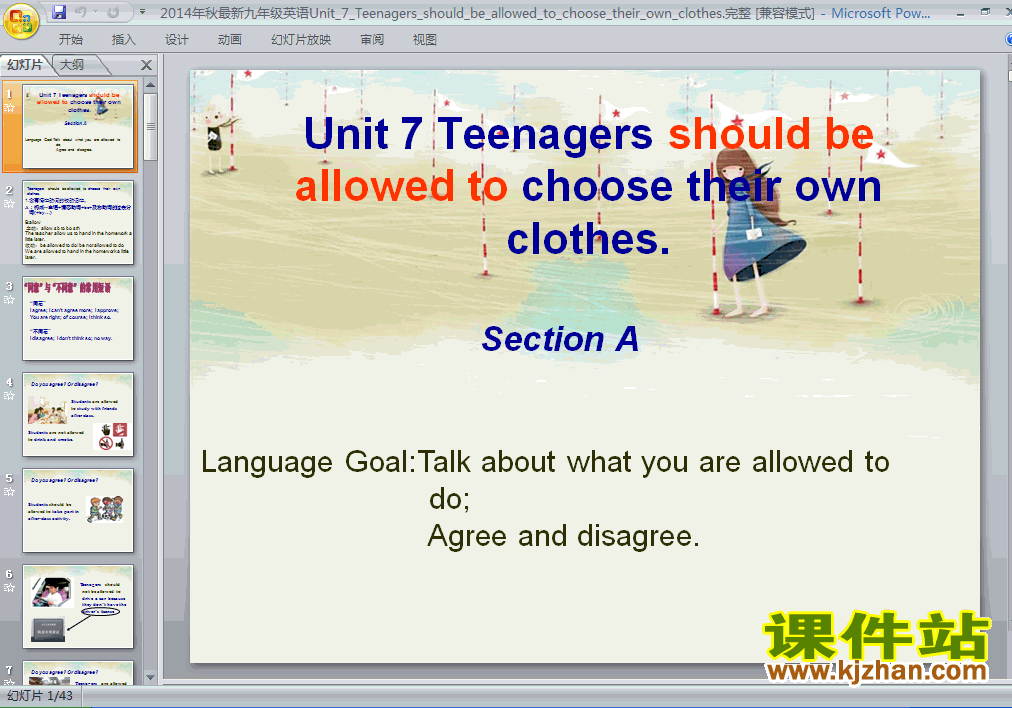Click the animation star icon beside slide 5
The image size is (1012, 708).
9,492
